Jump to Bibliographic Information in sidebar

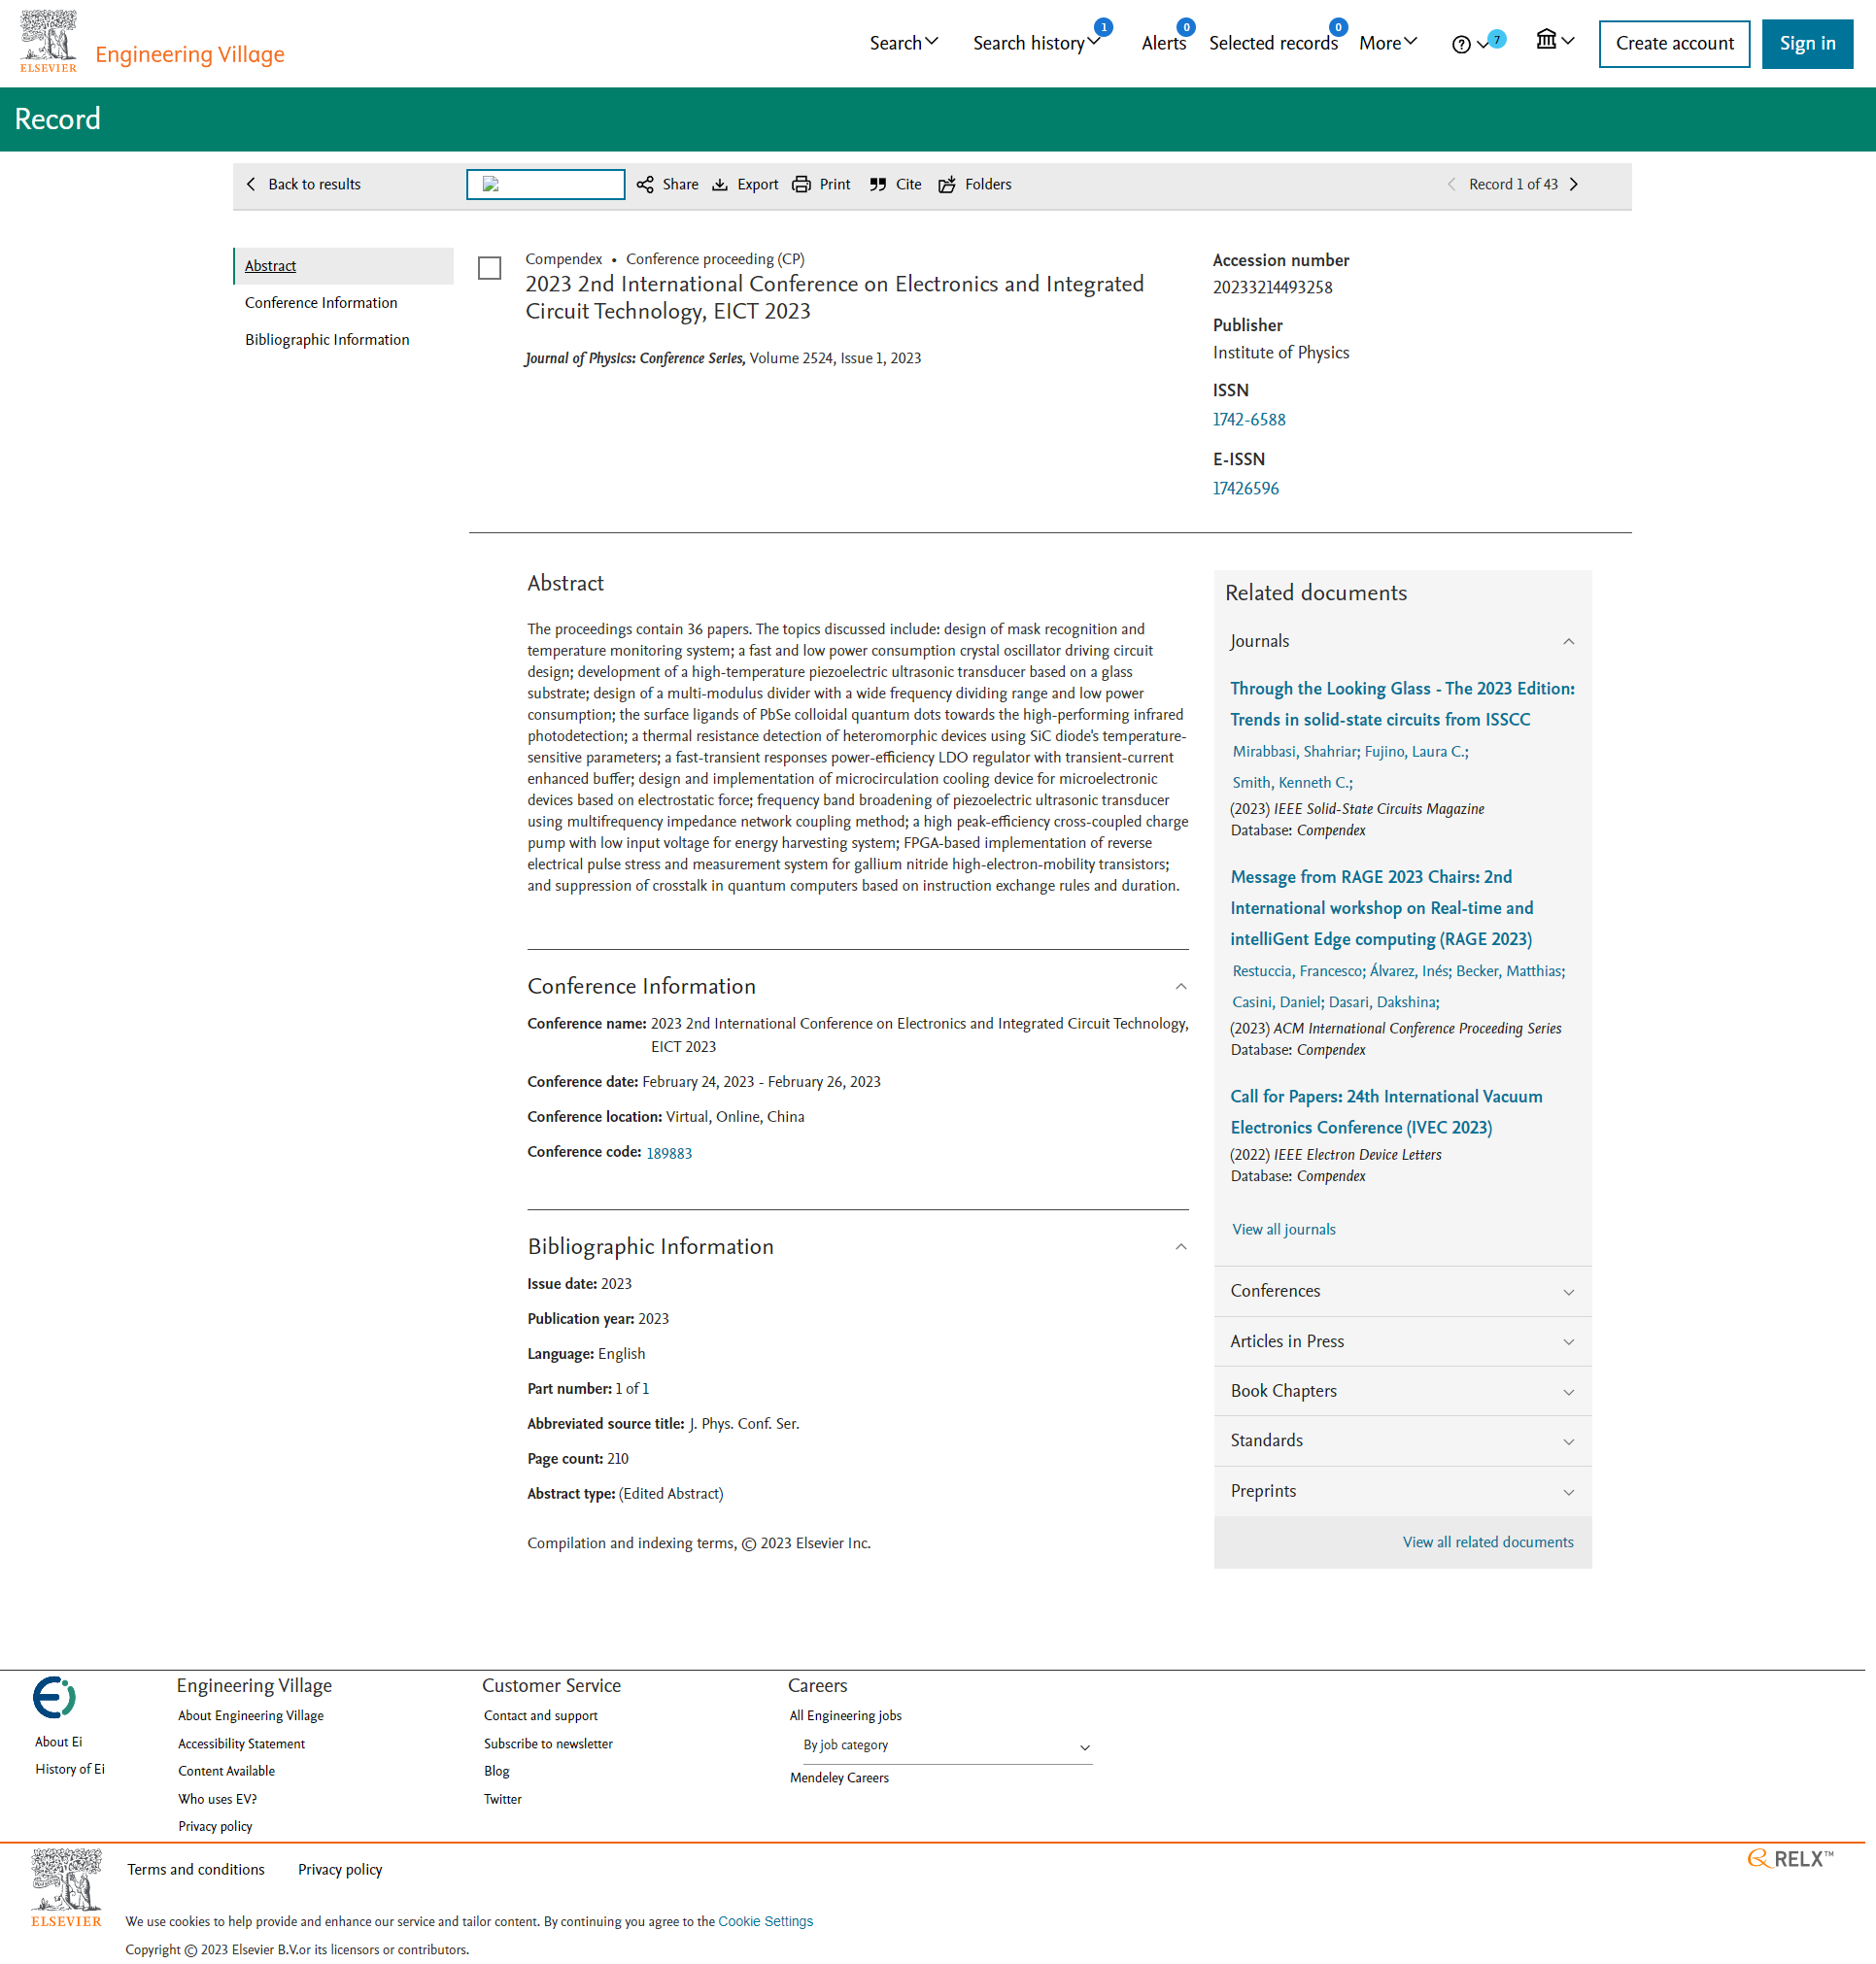point(327,340)
